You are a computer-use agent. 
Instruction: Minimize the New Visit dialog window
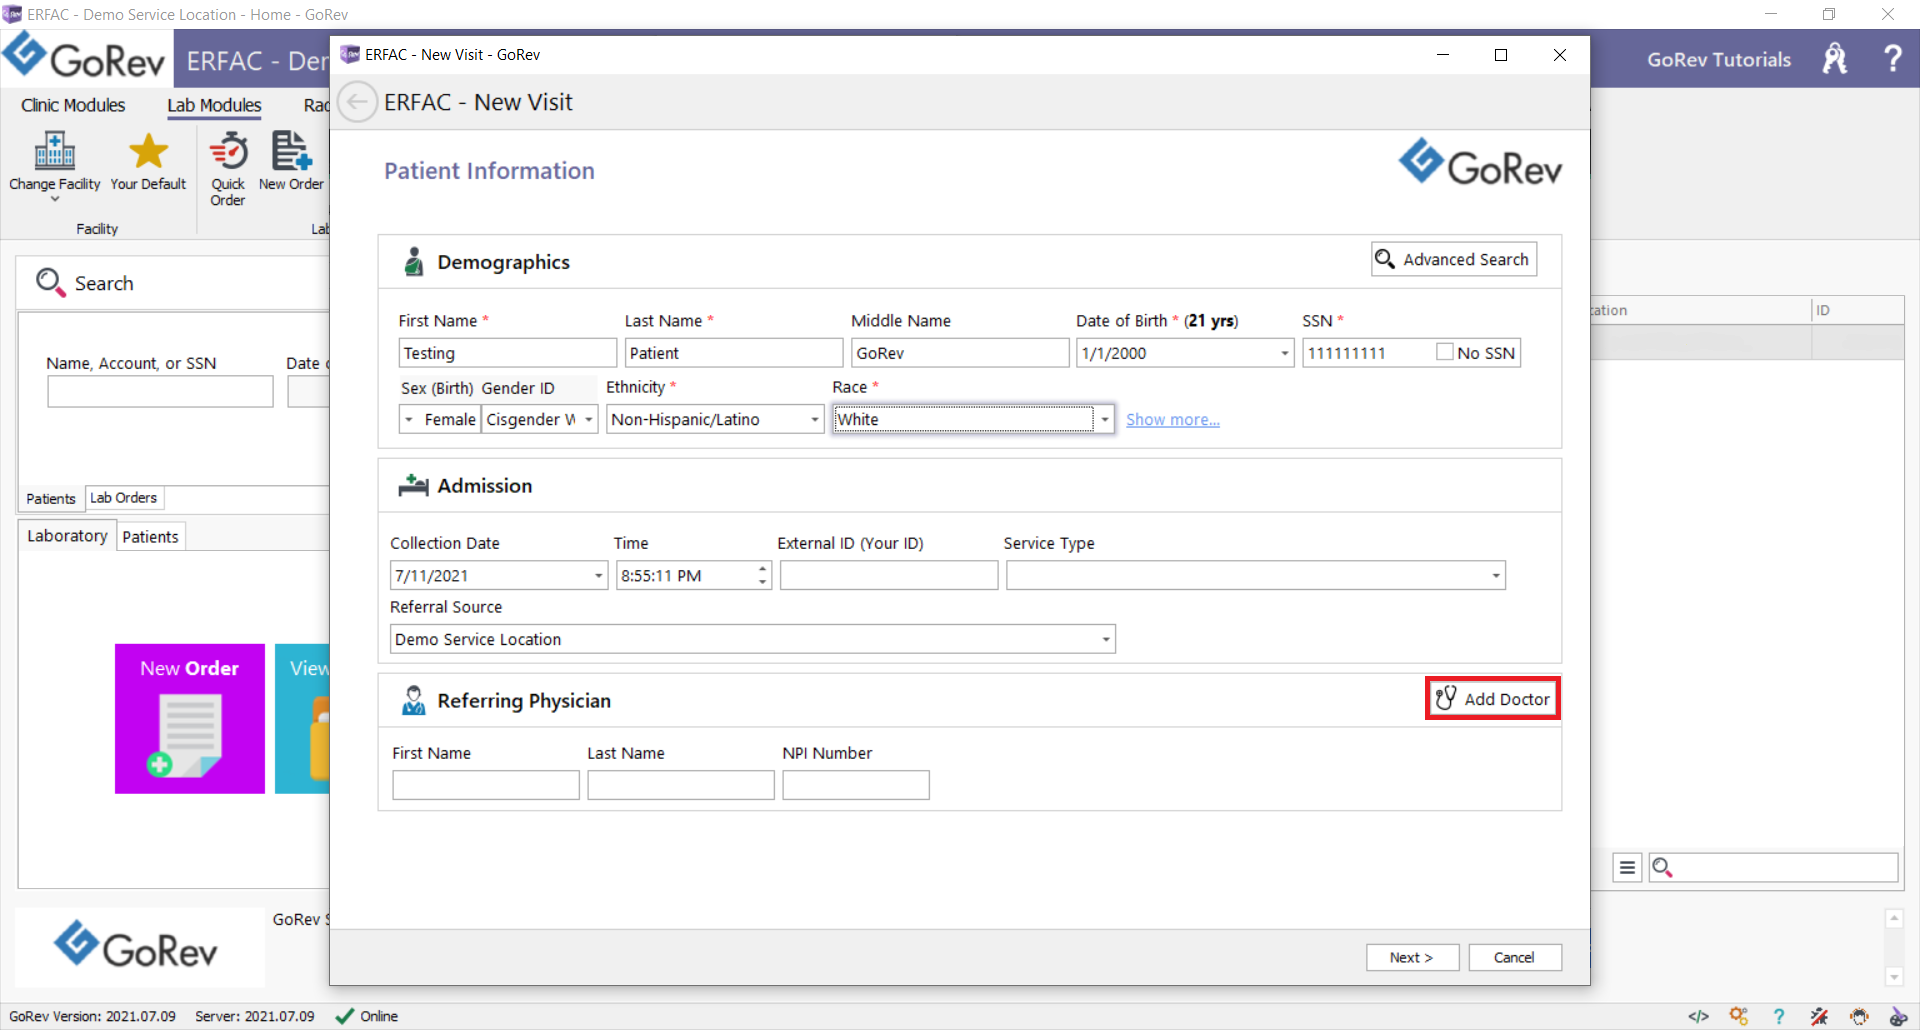[x=1443, y=55]
